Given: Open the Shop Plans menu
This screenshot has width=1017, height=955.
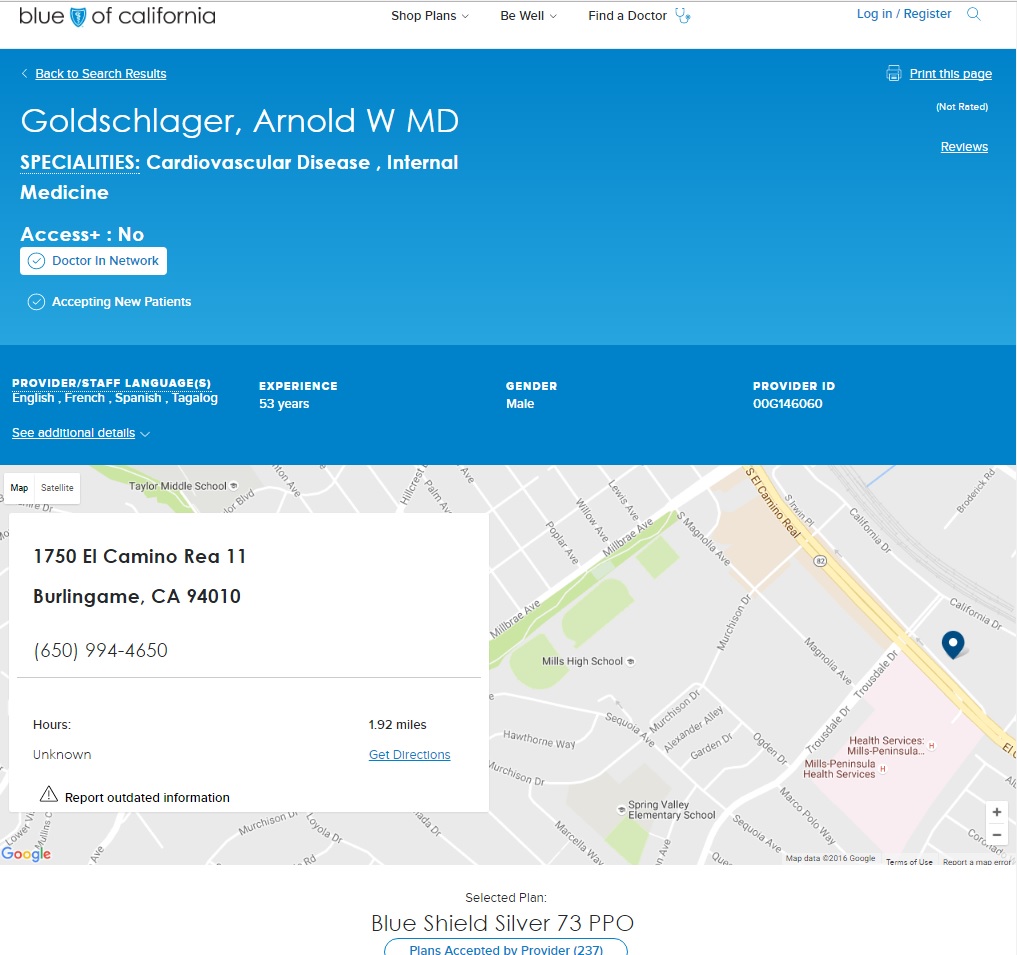Looking at the screenshot, I should tap(429, 16).
